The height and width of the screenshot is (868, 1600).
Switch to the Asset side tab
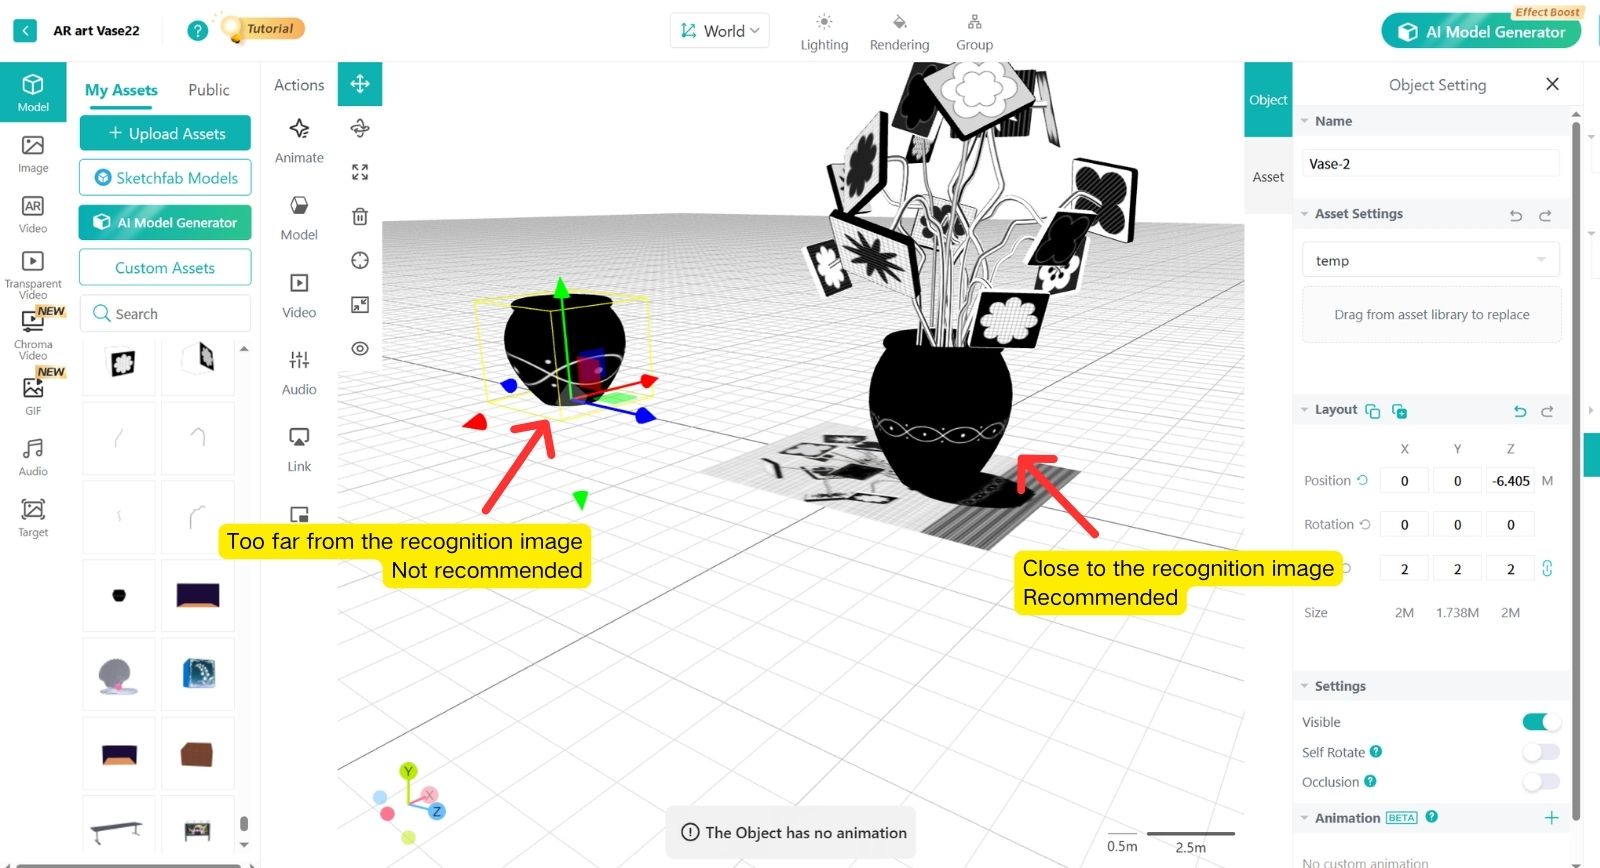coord(1268,177)
